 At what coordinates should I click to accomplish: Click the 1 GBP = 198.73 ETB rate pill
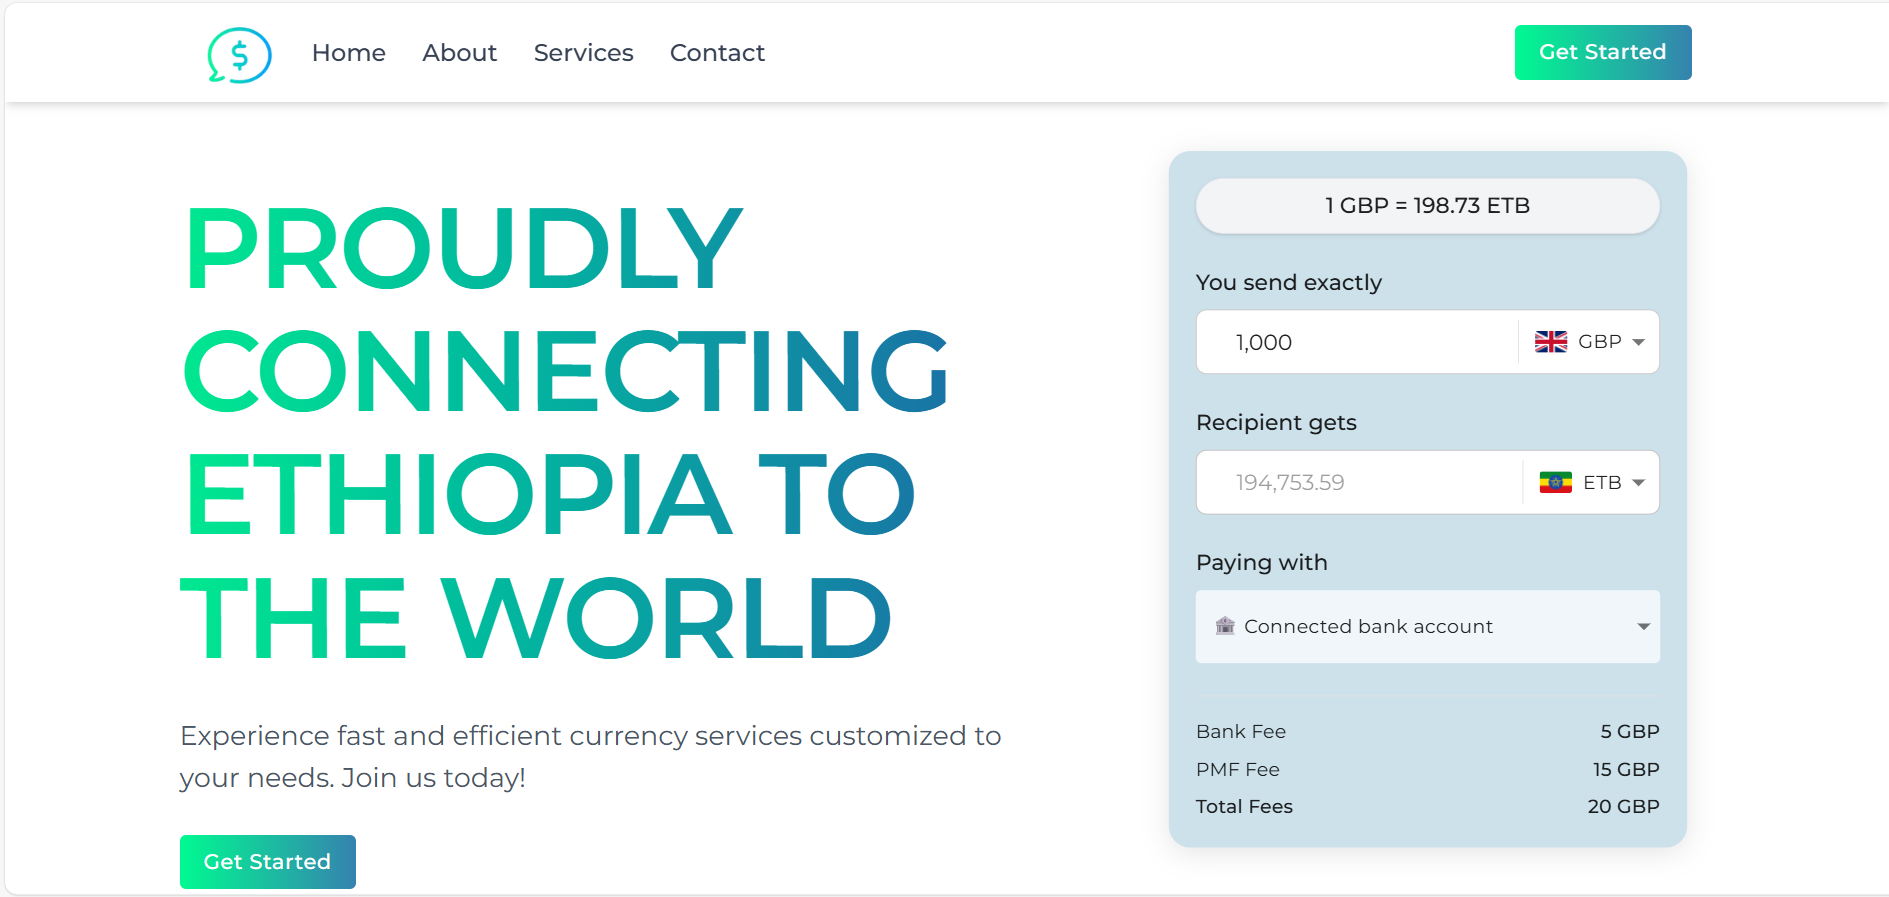[1427, 206]
